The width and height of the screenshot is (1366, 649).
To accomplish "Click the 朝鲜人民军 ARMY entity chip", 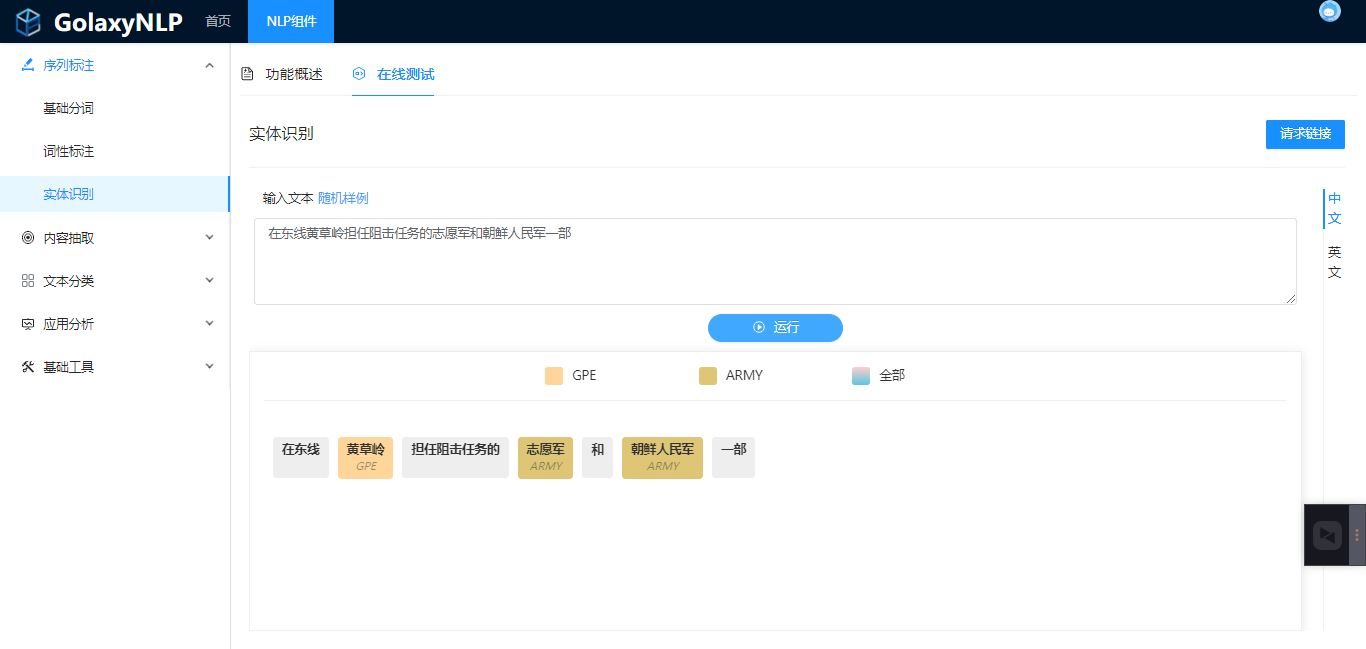I will click(662, 458).
